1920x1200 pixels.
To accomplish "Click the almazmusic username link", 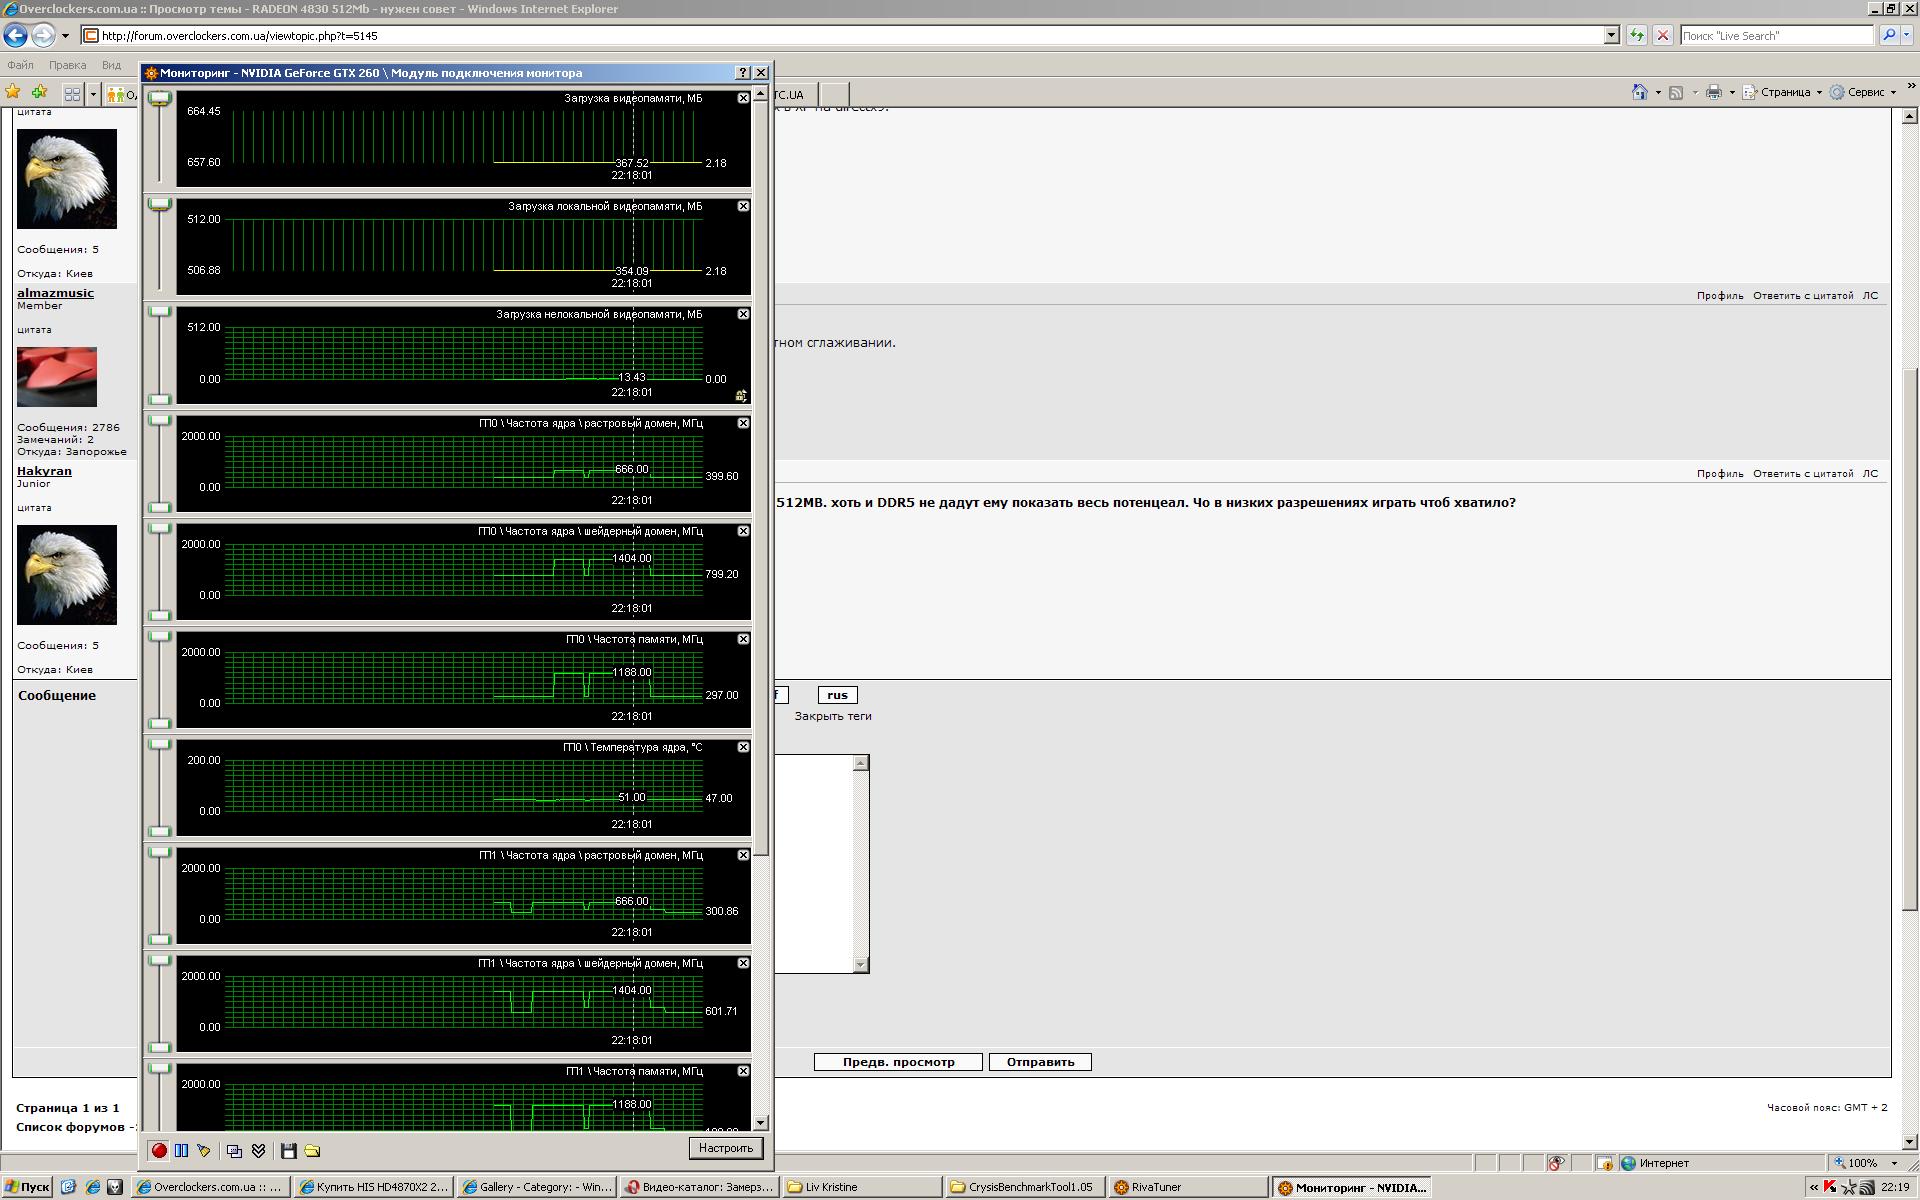I will click(55, 293).
